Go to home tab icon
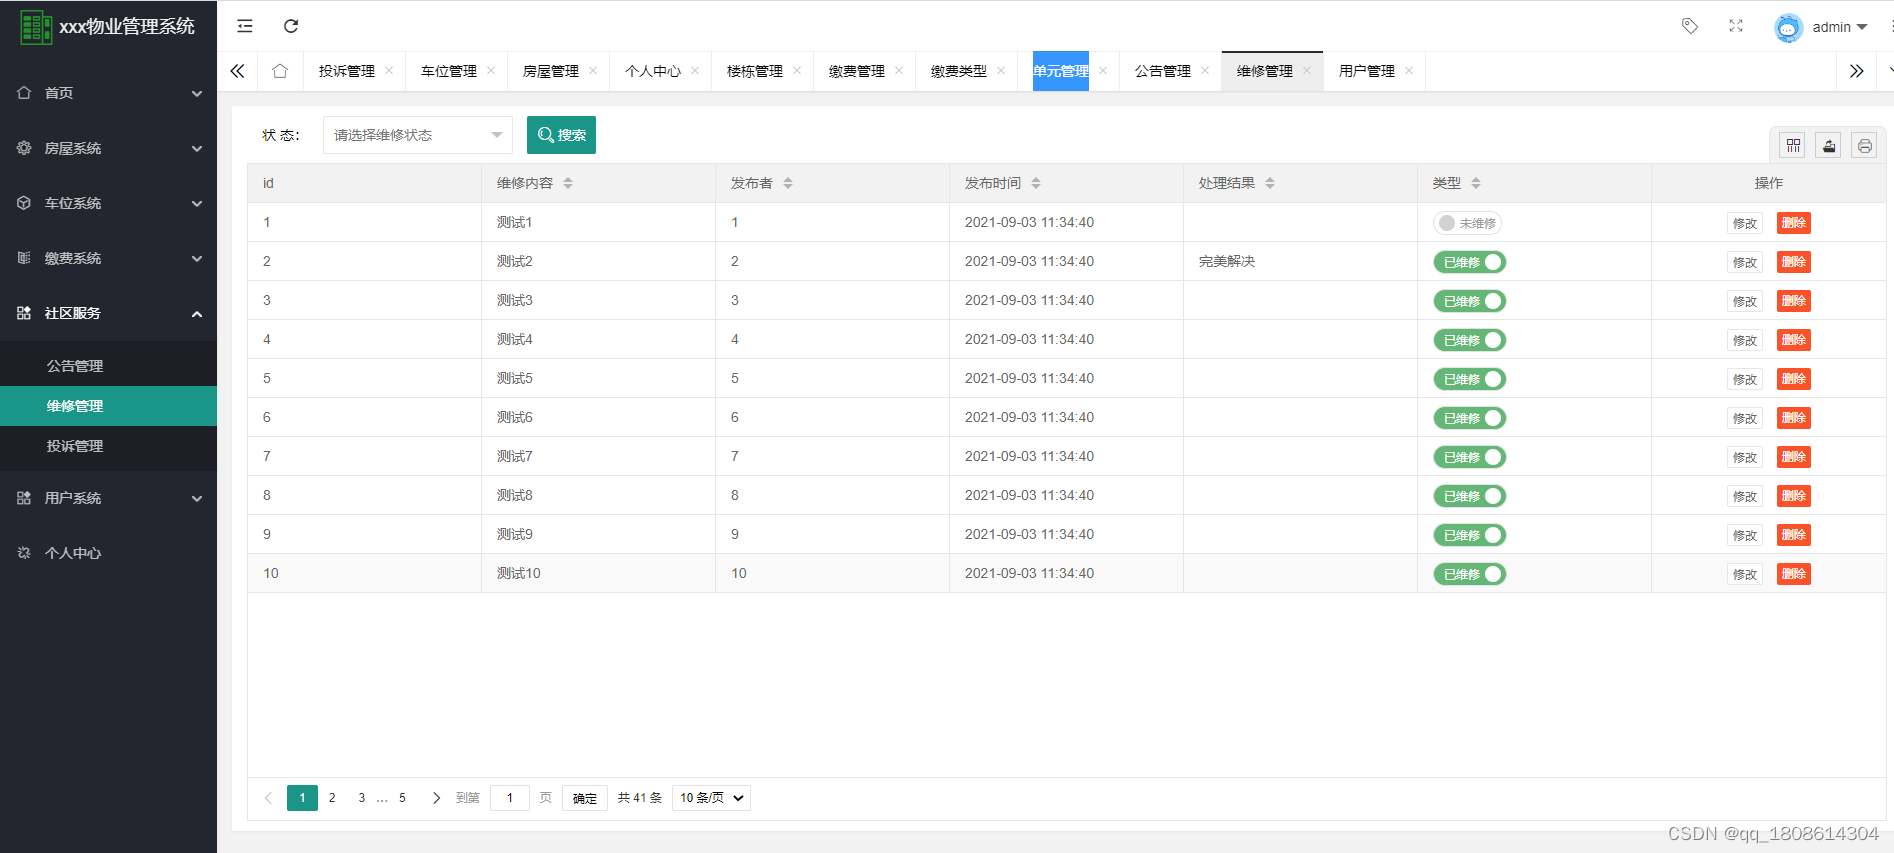1894x853 pixels. [280, 71]
